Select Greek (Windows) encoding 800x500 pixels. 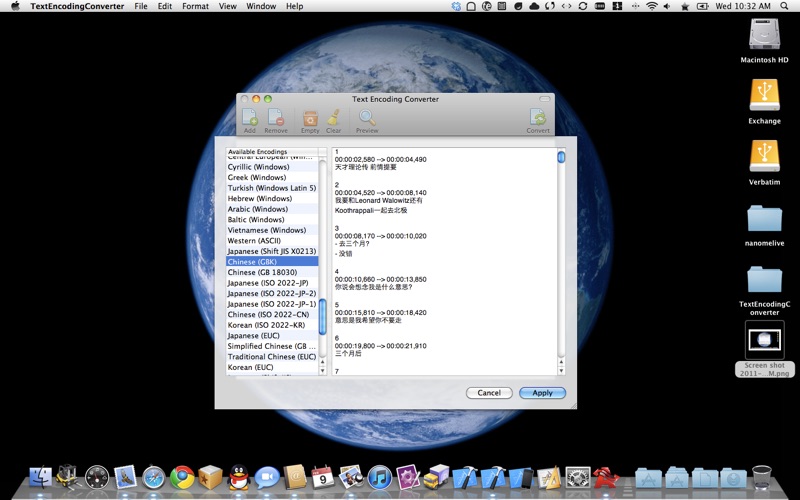coord(272,178)
